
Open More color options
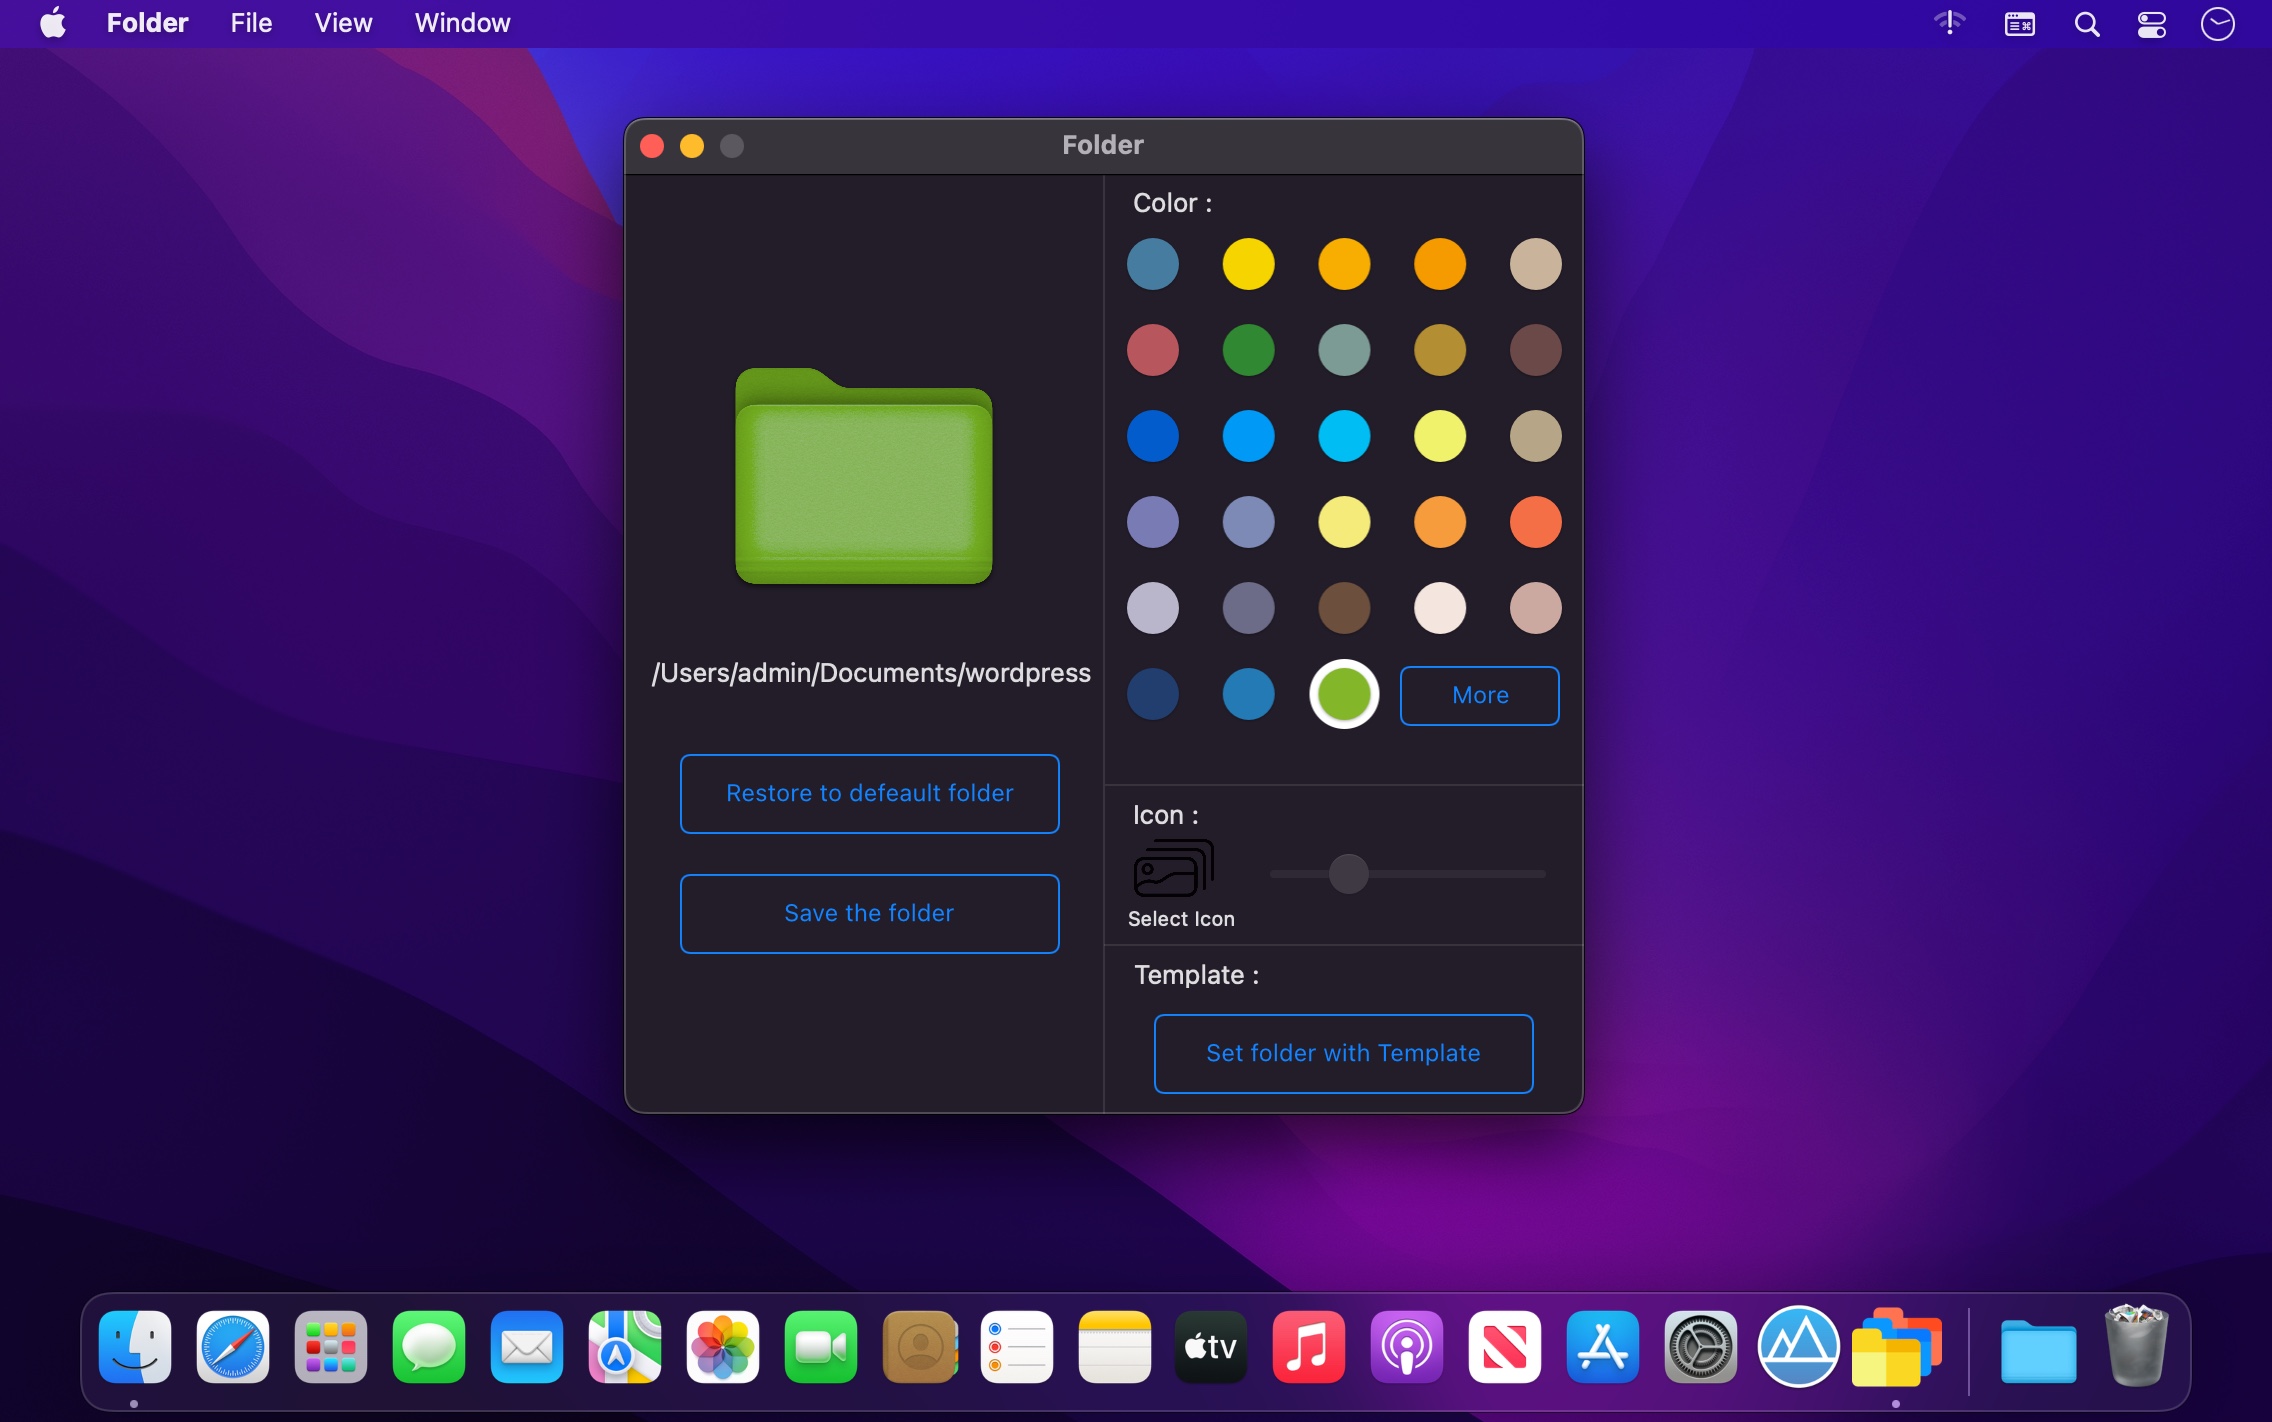pos(1479,695)
